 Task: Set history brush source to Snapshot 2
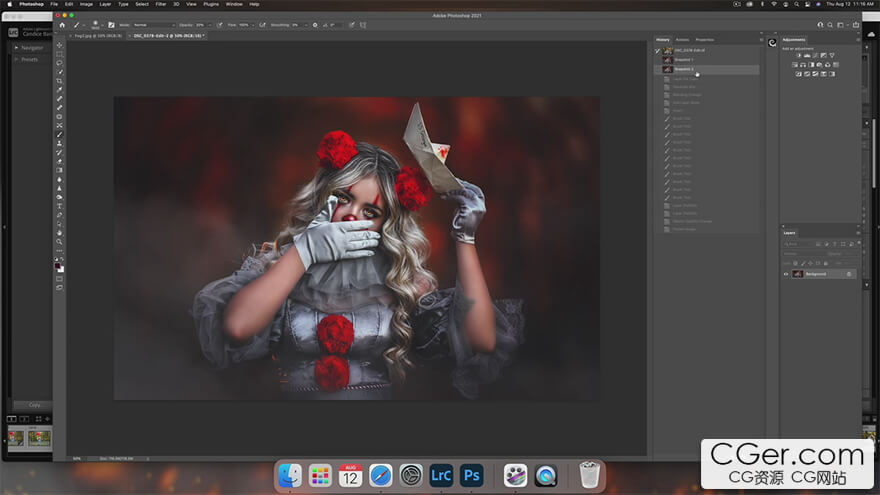(658, 69)
